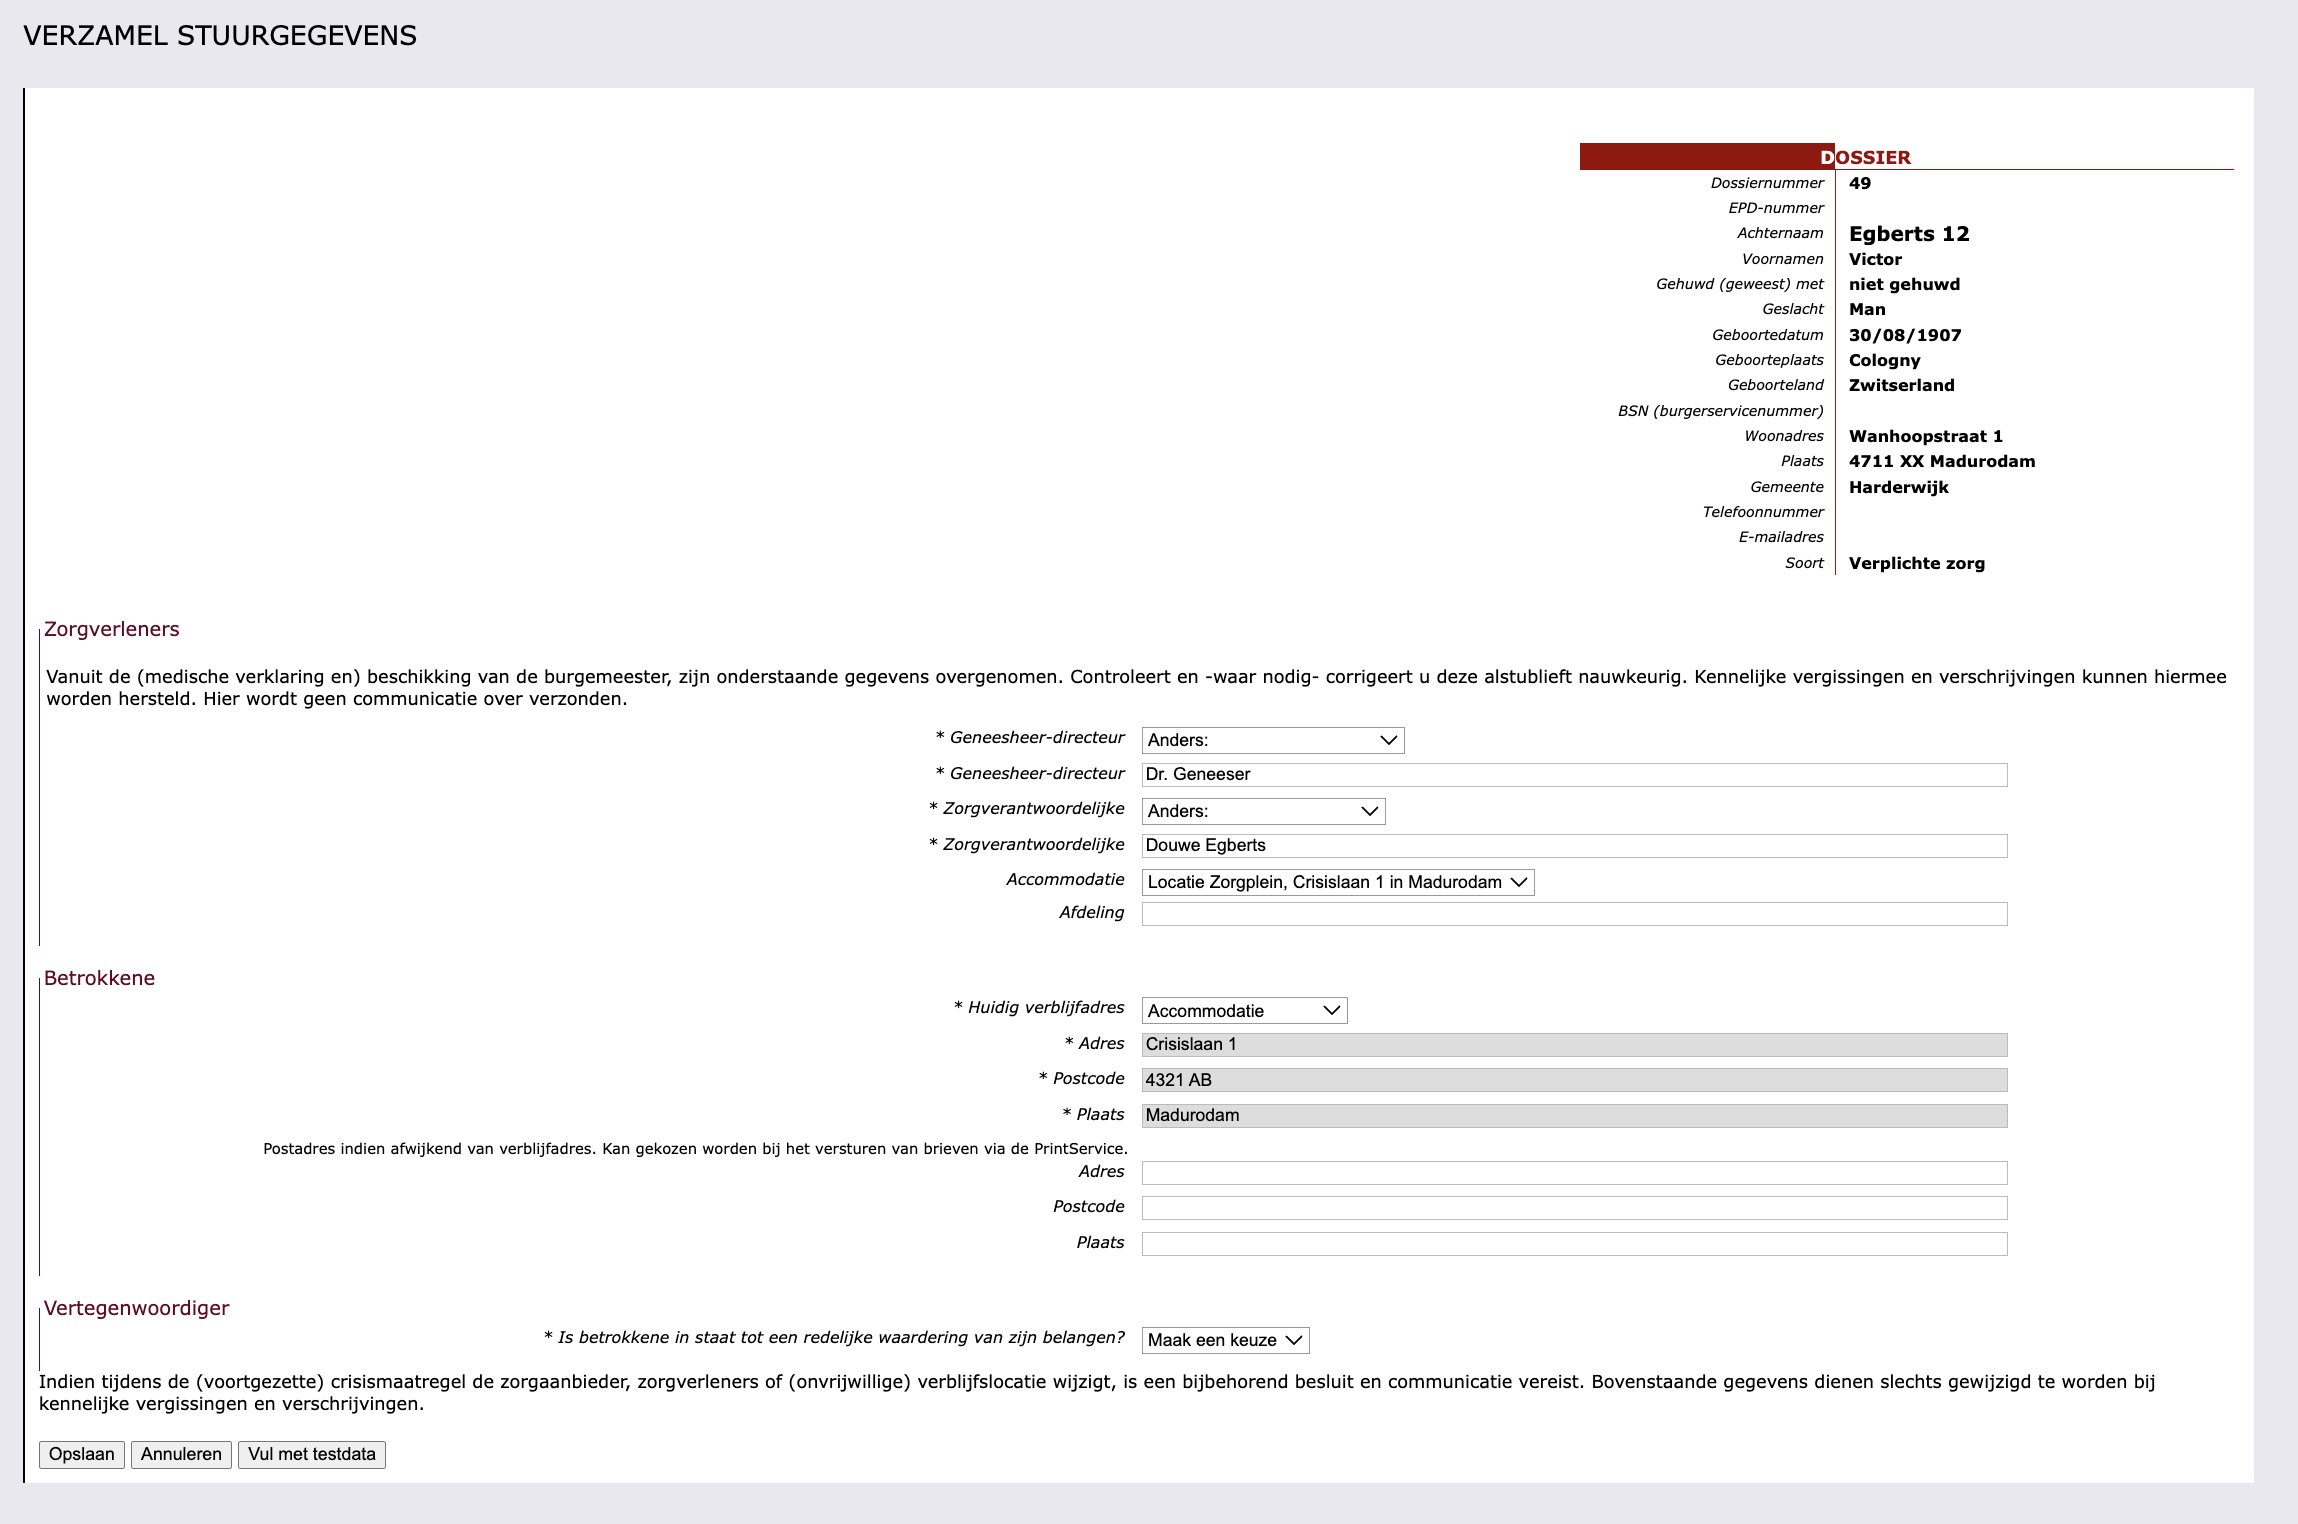Click the empty Afdeling input field

coord(1575,914)
